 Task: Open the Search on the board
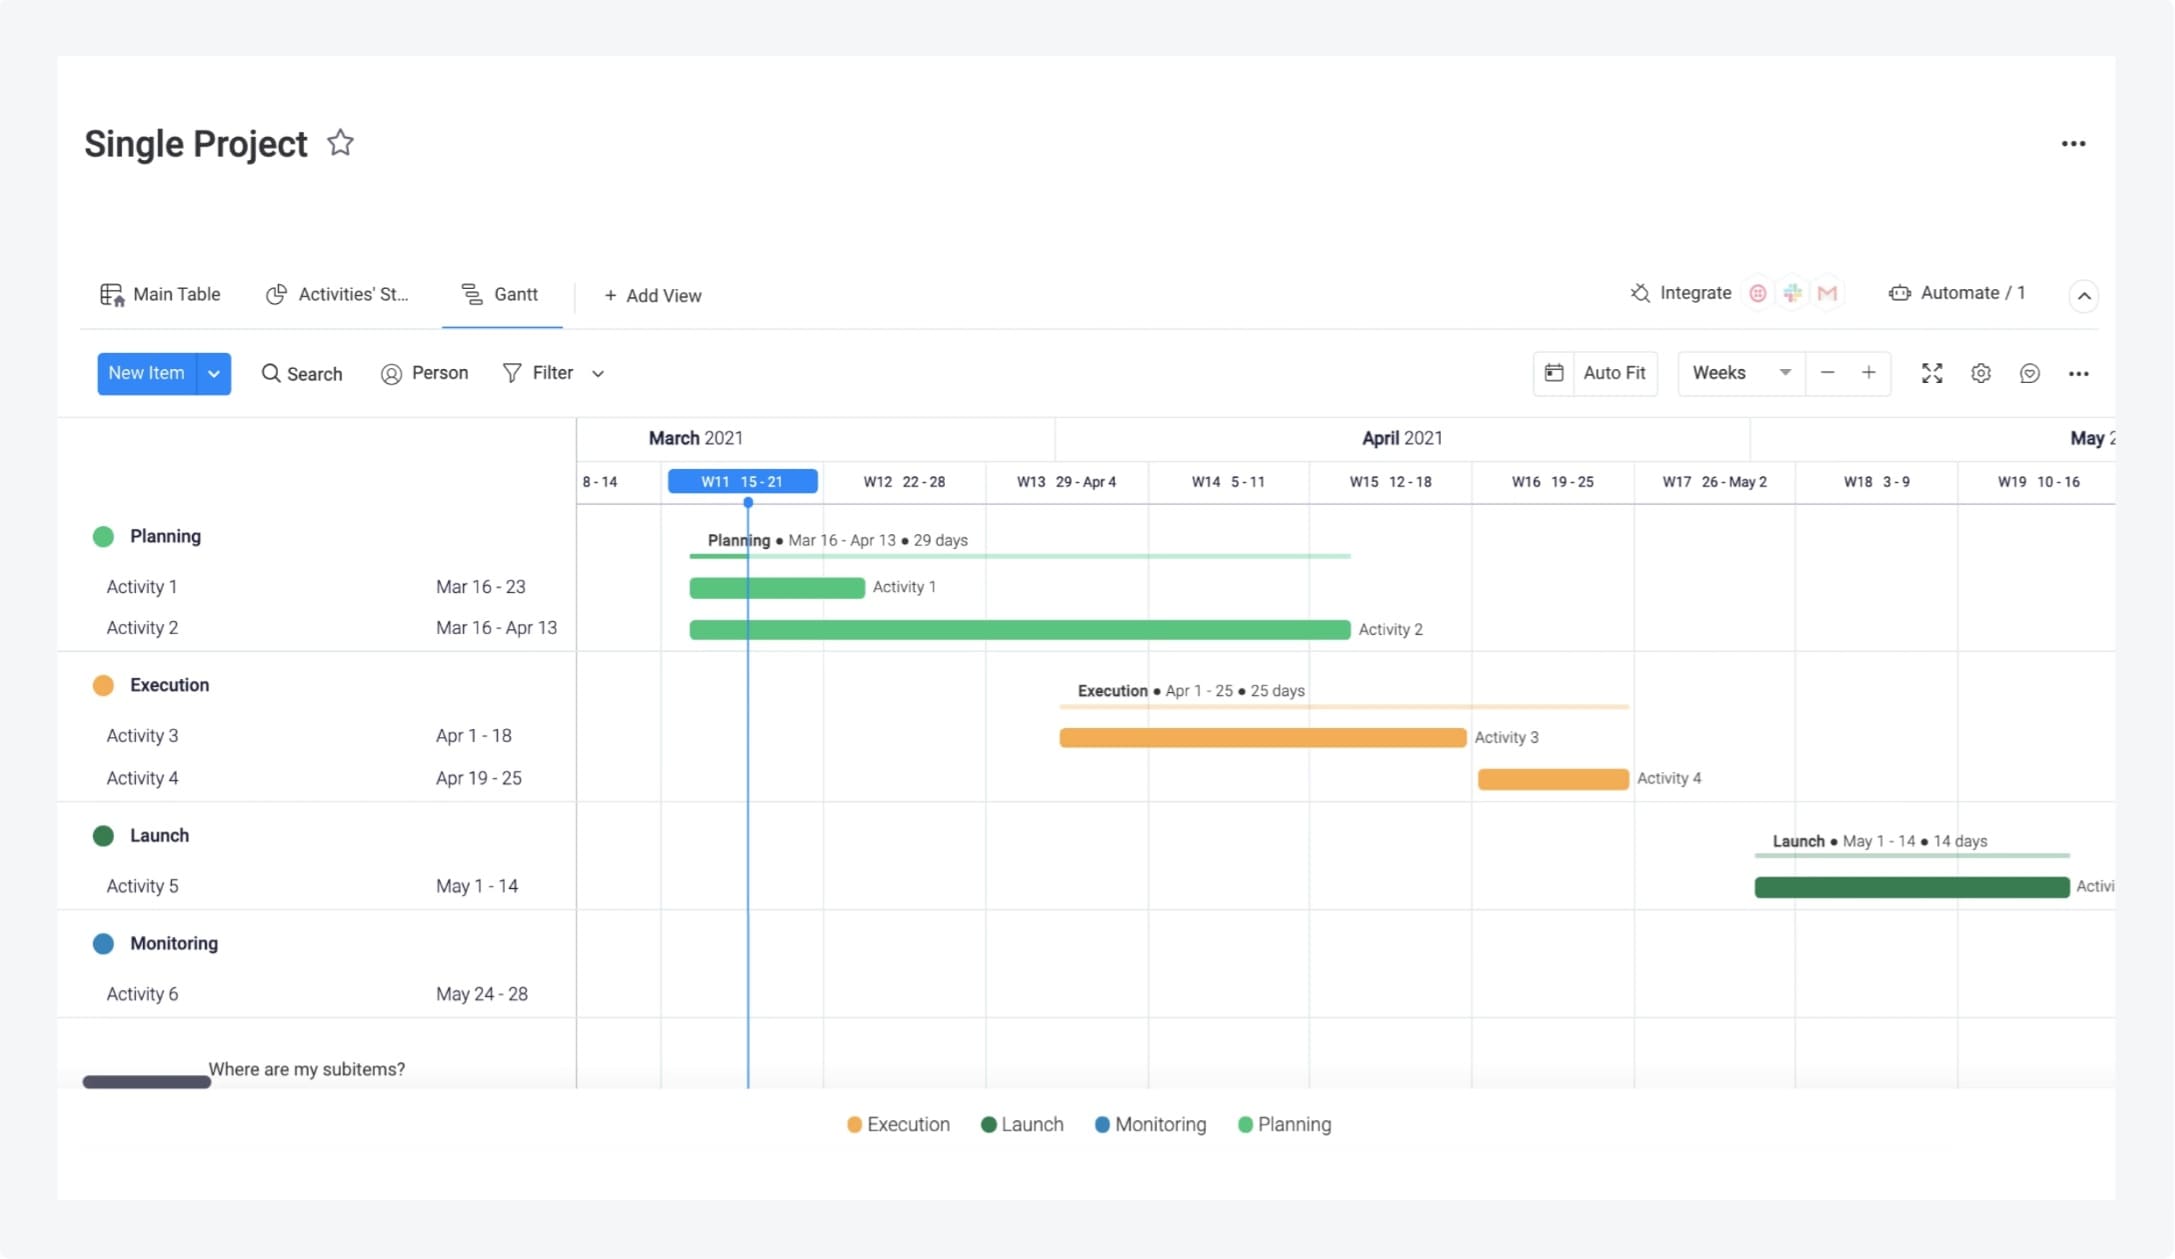pyautogui.click(x=302, y=373)
